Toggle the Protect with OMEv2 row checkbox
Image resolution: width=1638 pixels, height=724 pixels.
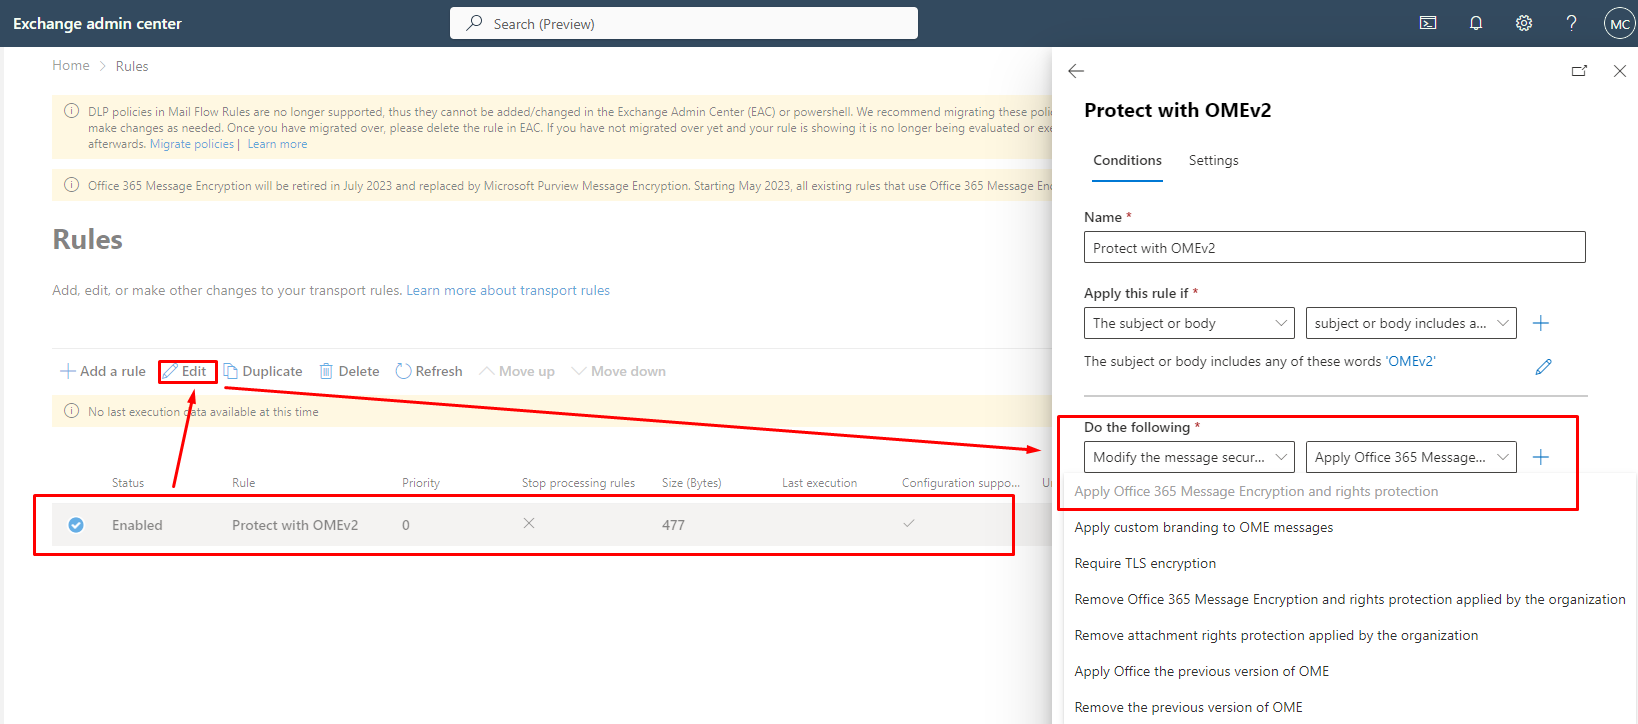point(76,525)
